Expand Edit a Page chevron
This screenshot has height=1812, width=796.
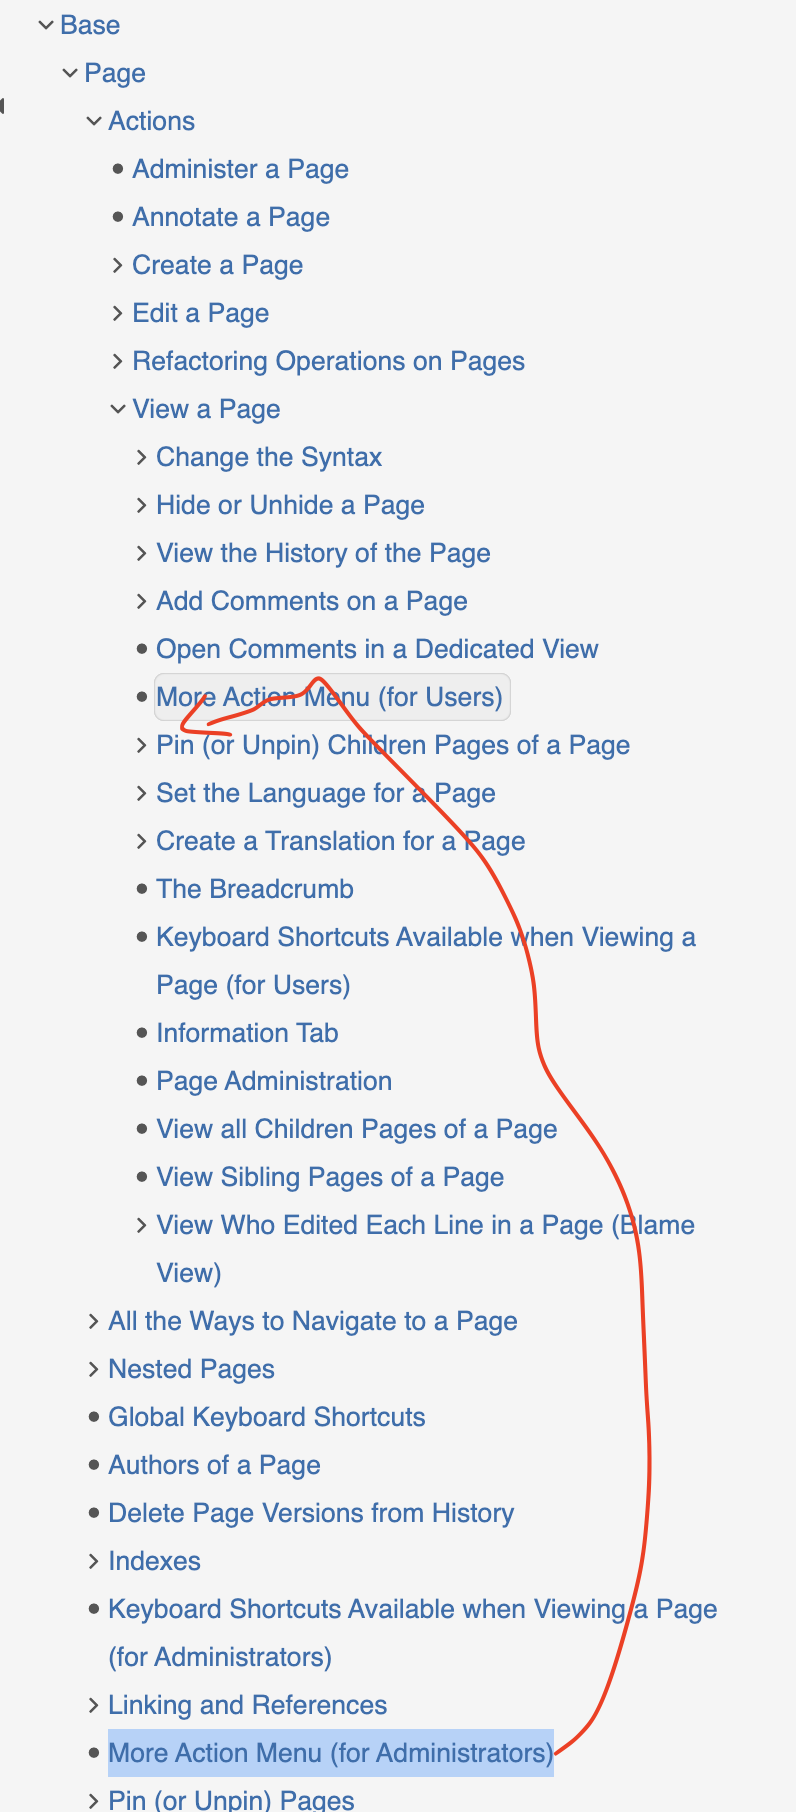point(118,313)
